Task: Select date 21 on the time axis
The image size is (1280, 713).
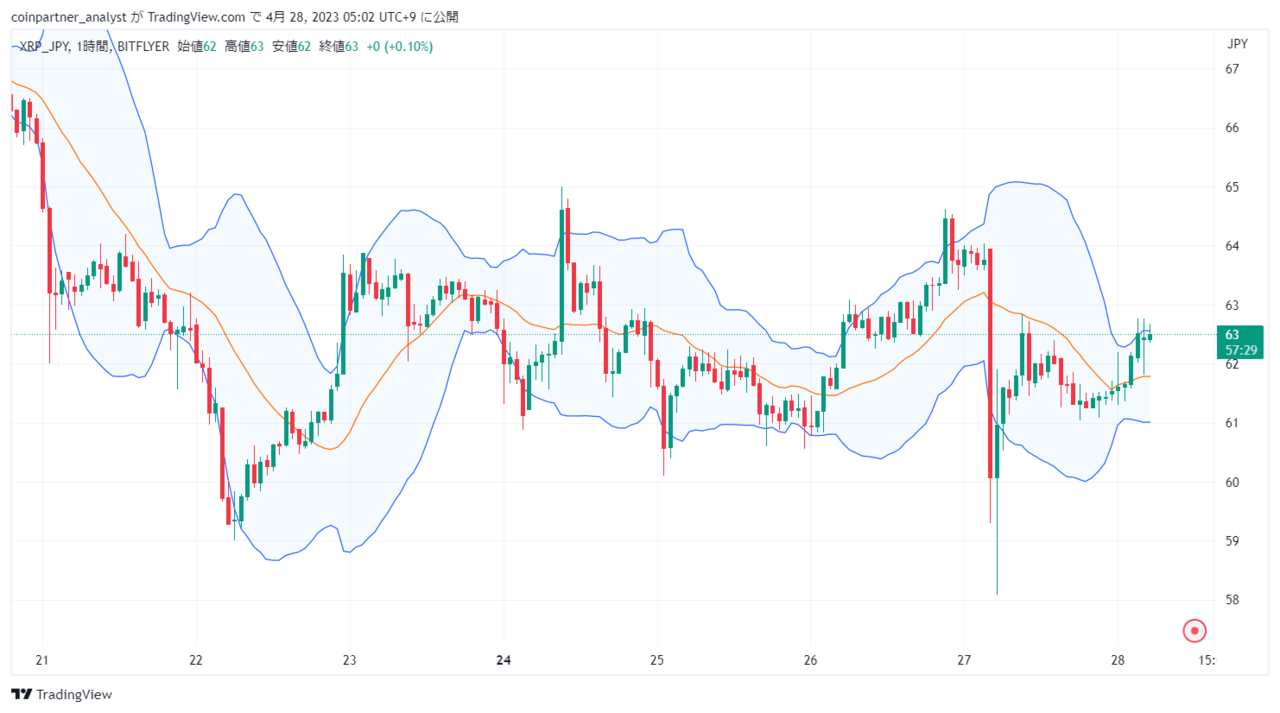Action: pos(42,660)
